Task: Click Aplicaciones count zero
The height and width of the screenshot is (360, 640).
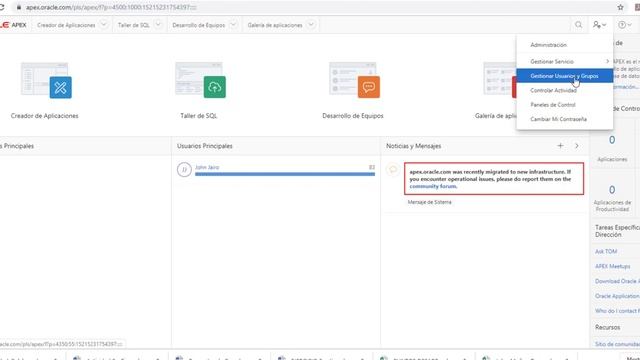Action: (x=612, y=140)
